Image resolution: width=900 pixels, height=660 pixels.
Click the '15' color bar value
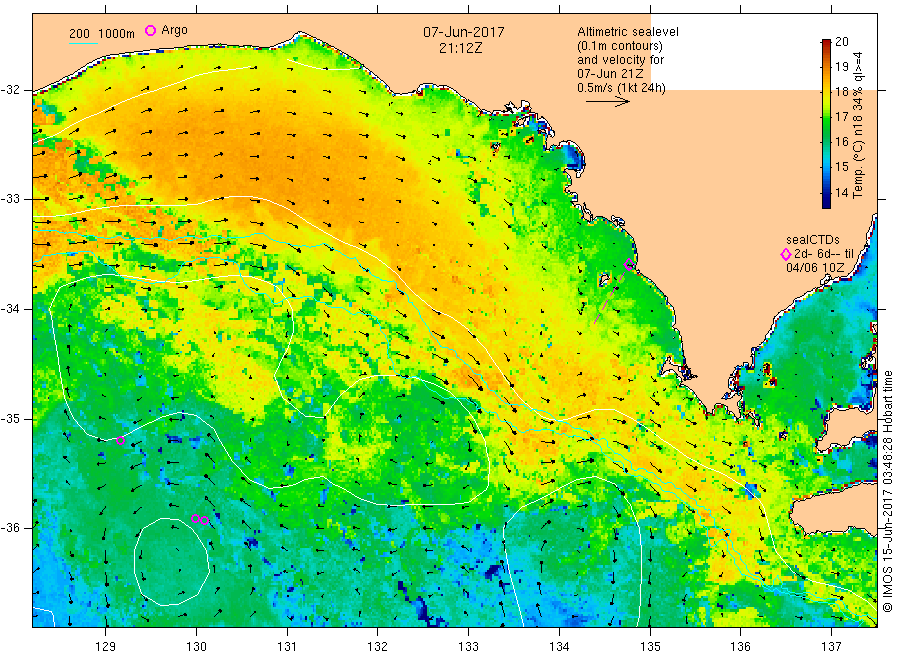(841, 167)
